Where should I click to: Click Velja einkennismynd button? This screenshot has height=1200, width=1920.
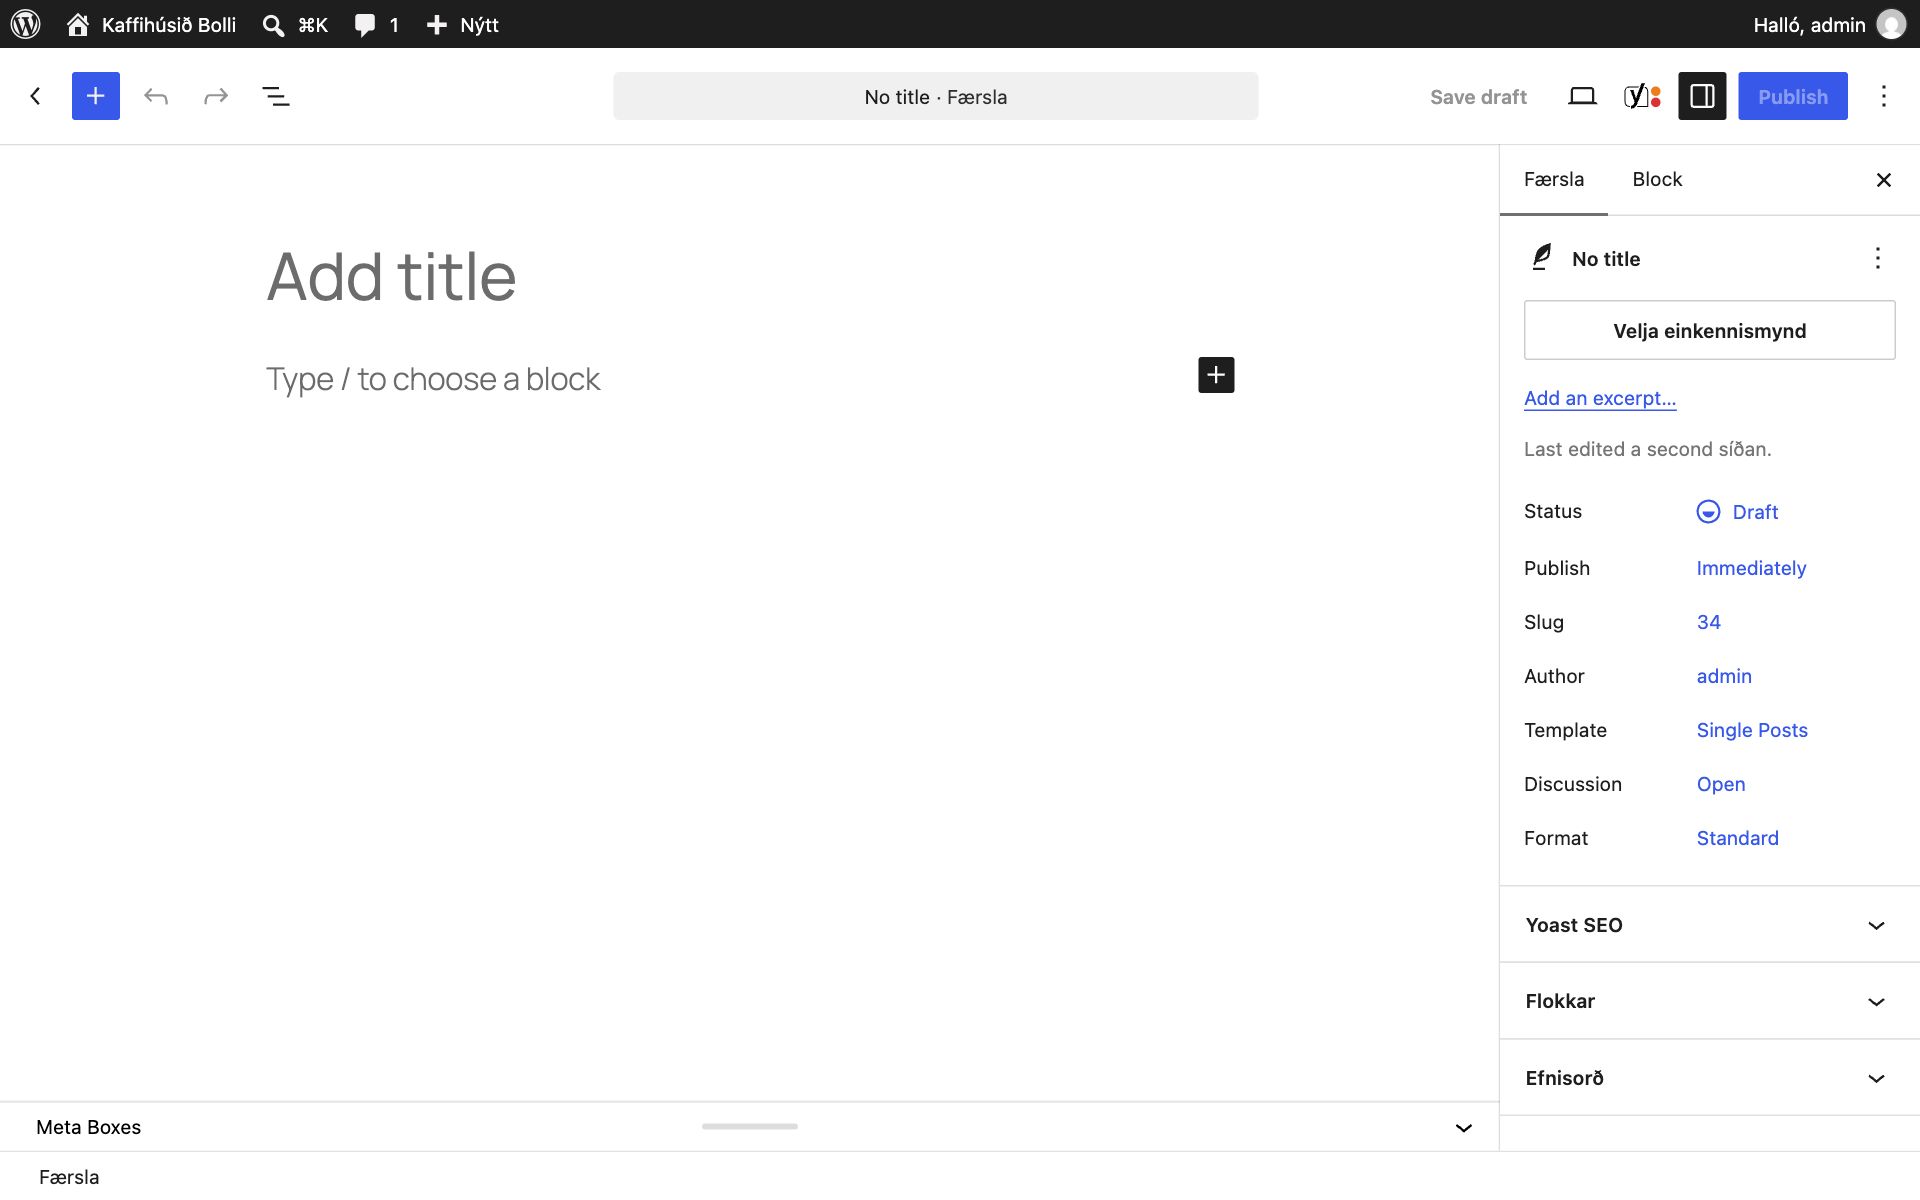coord(1709,330)
